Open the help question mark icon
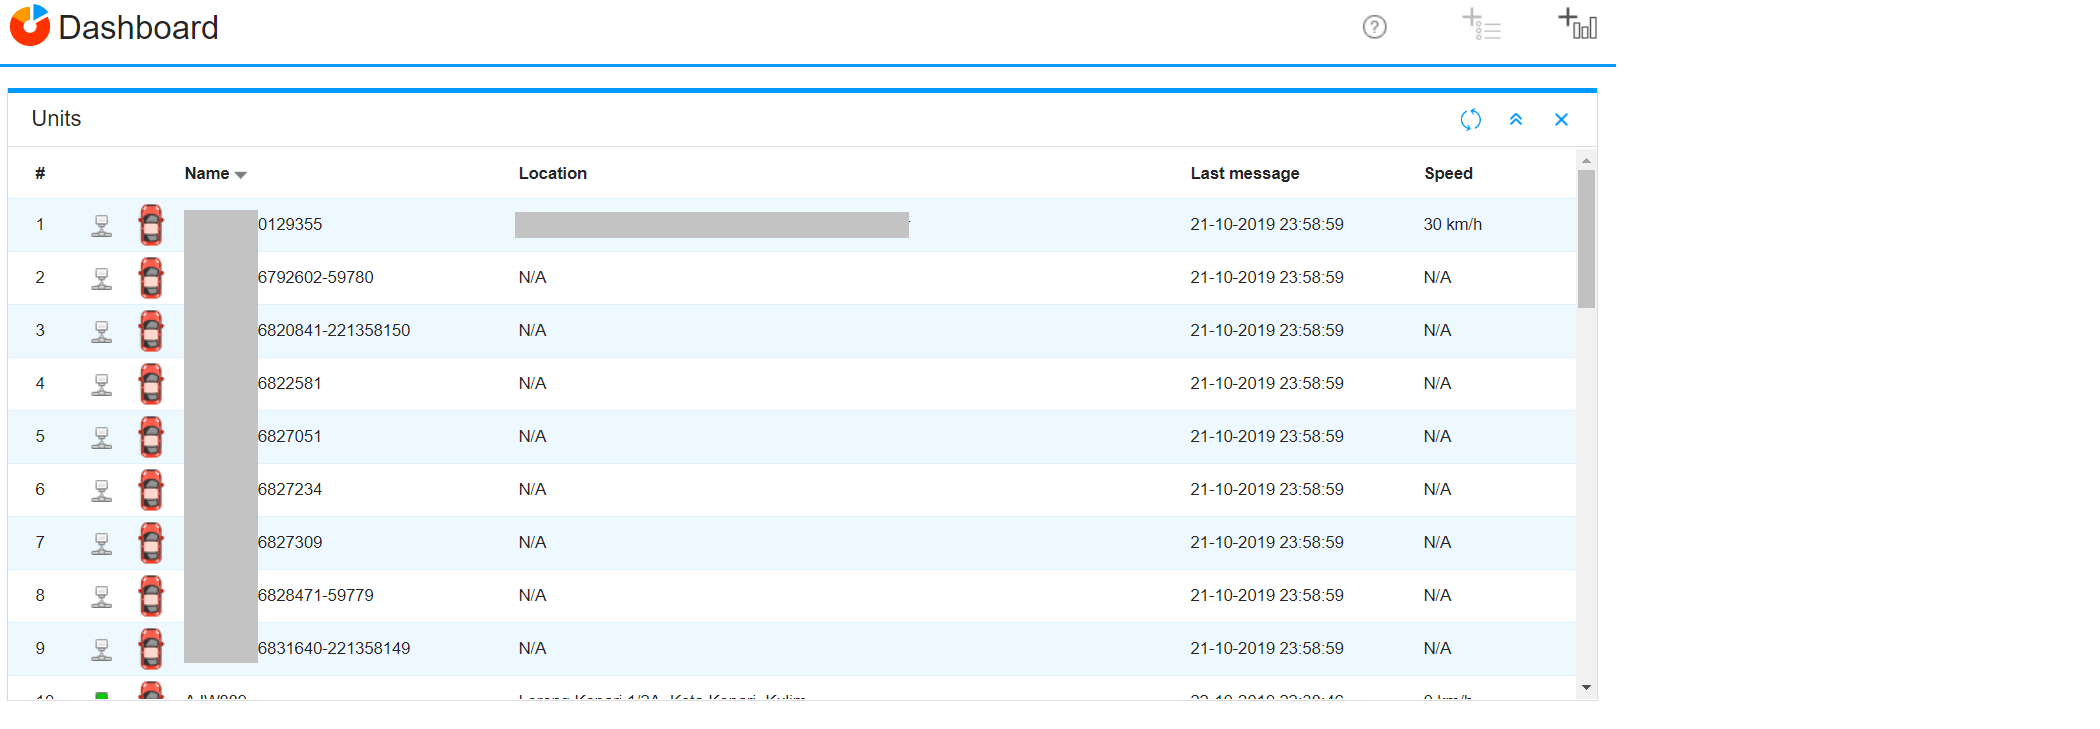This screenshot has height=729, width=2100. point(1374,27)
